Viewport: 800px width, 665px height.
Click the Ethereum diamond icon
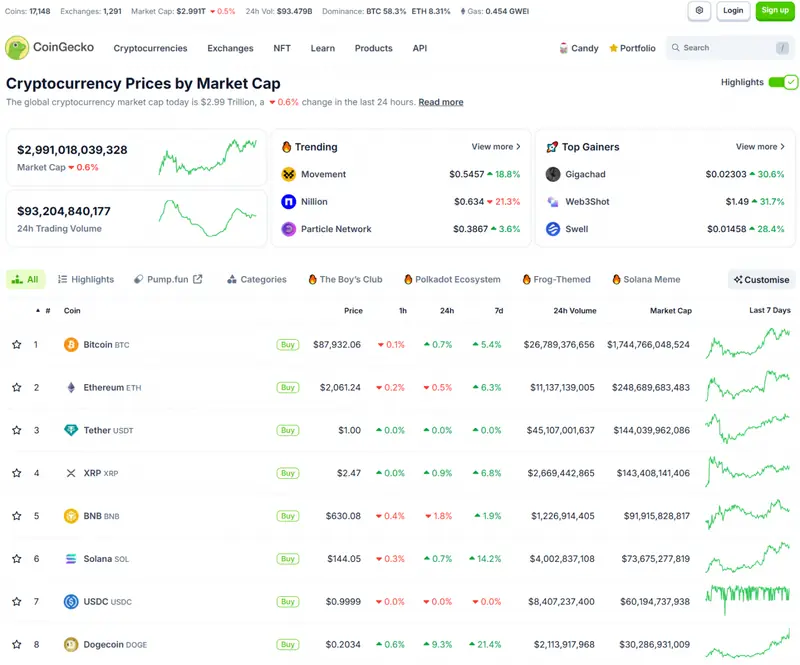coord(71,387)
